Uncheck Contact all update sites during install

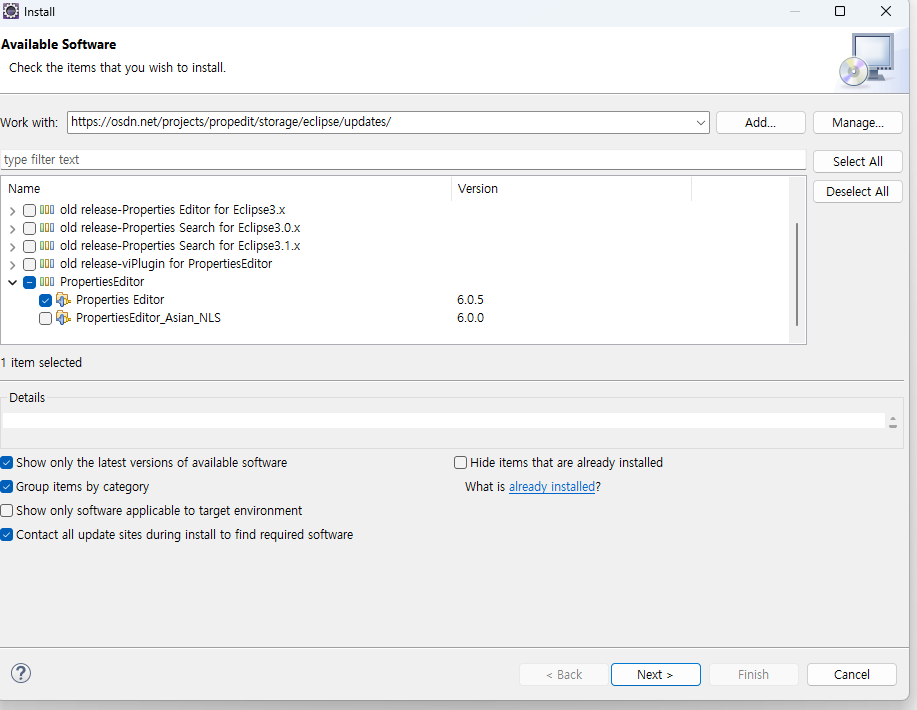(6, 535)
